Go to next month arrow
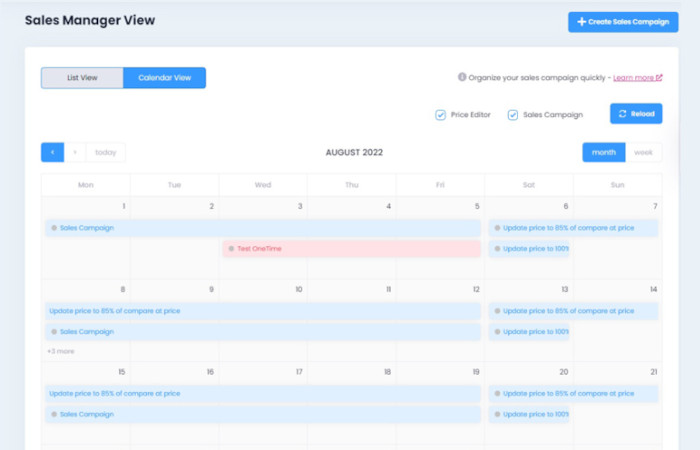Image resolution: width=700 pixels, height=450 pixels. tap(75, 152)
